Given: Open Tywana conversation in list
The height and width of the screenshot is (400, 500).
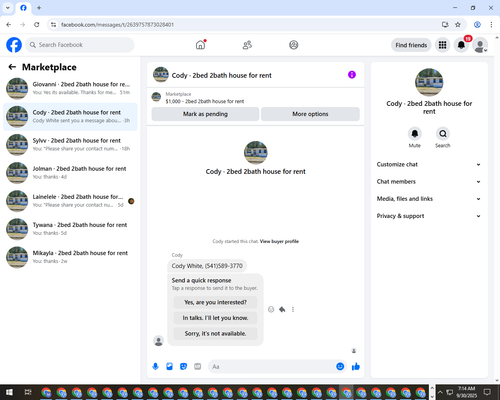Looking at the screenshot, I should point(70,229).
